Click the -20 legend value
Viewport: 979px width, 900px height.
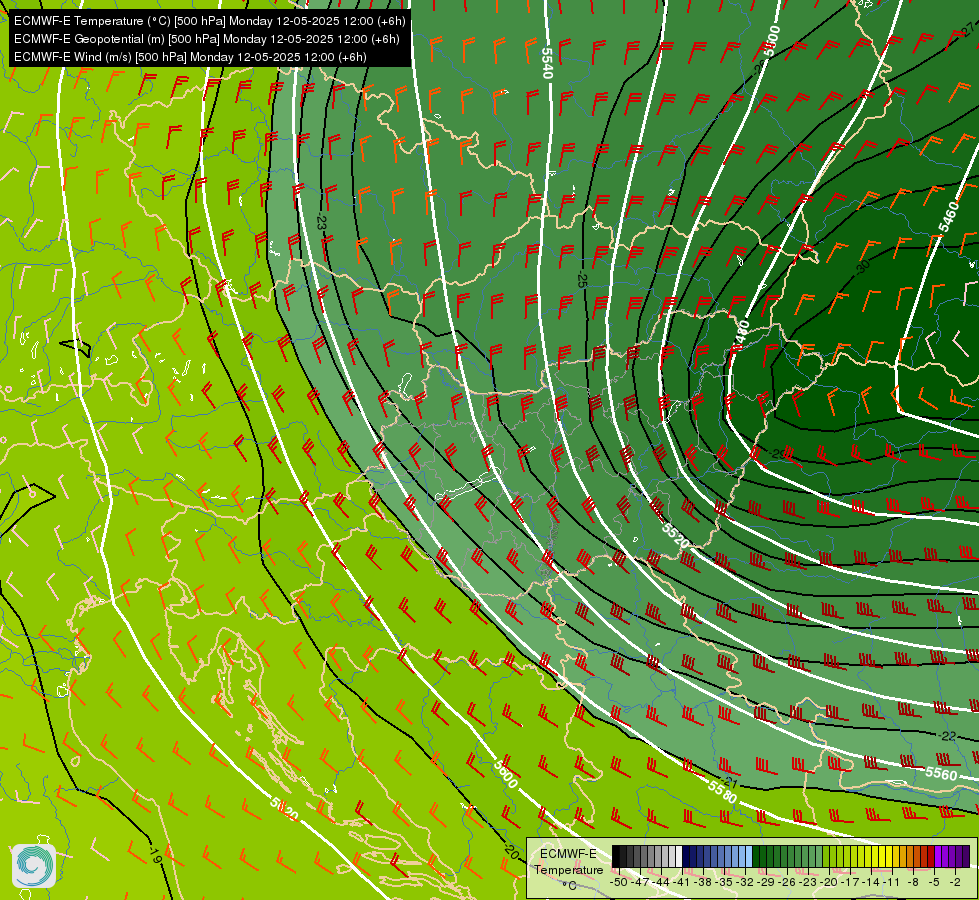click(829, 882)
